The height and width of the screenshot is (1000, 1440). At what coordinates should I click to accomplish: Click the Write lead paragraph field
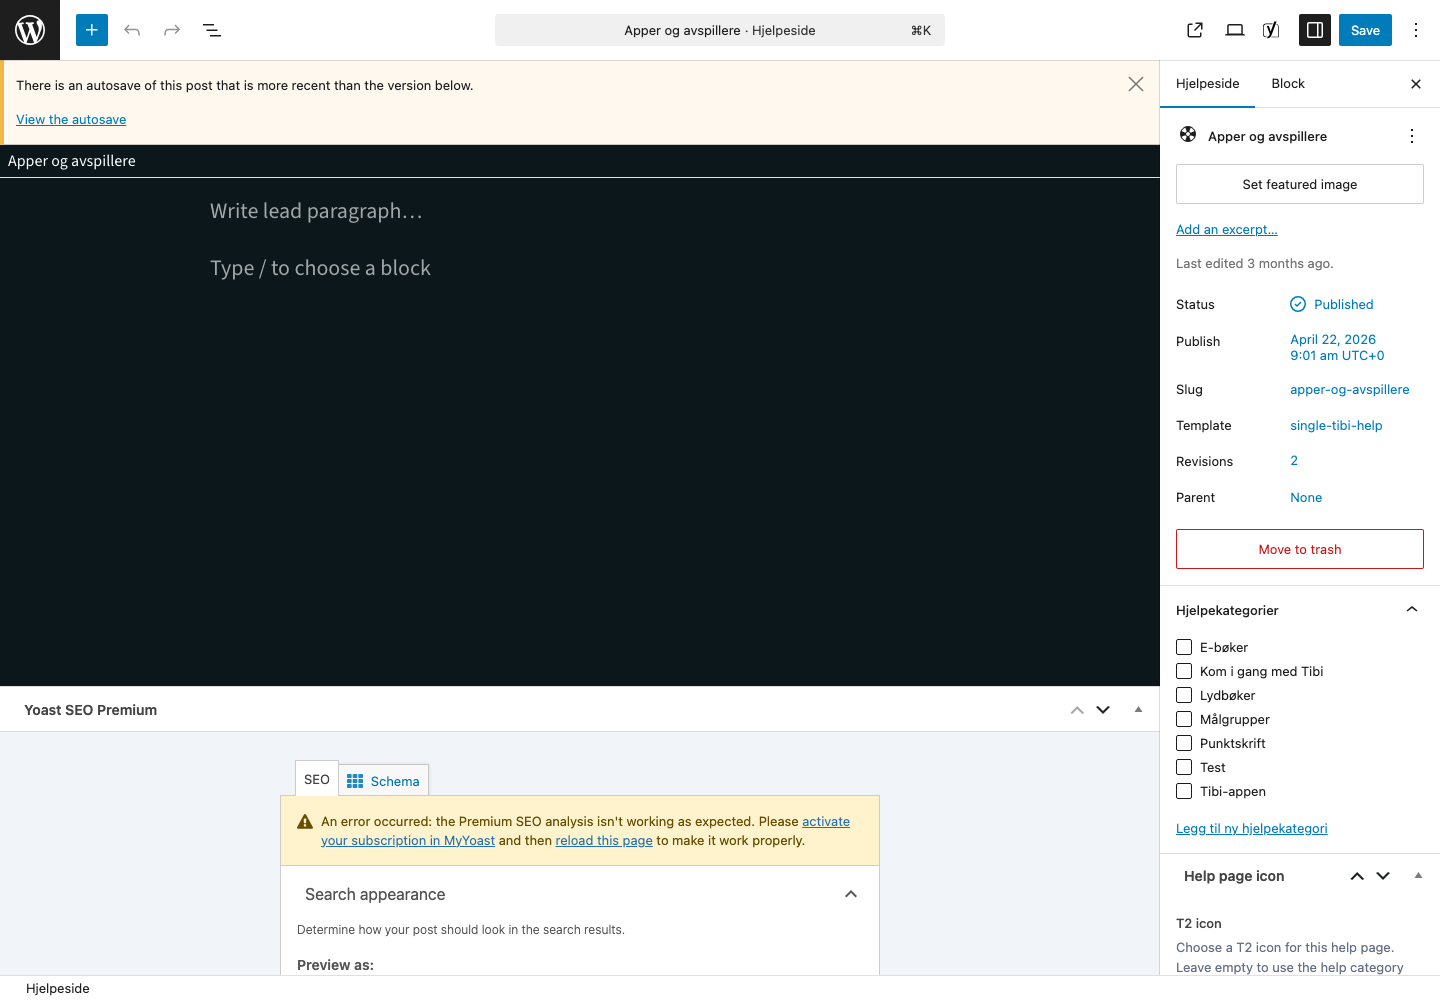click(580, 211)
